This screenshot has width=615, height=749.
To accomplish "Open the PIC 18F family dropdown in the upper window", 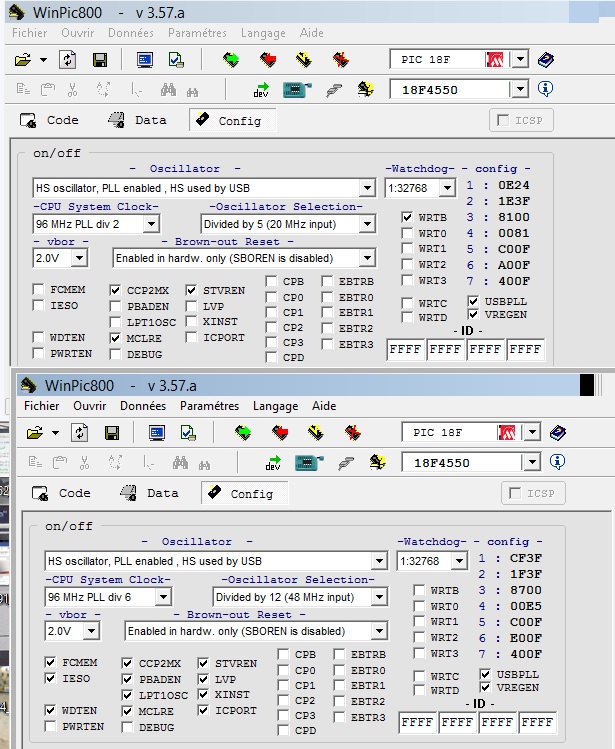I will pyautogui.click(x=520, y=60).
